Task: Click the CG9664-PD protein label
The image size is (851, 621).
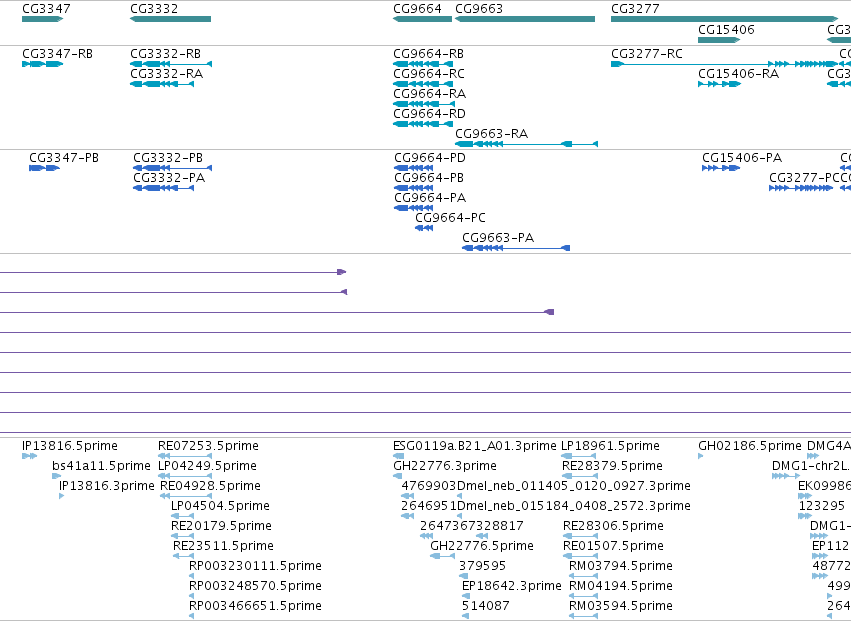Action: click(x=430, y=158)
